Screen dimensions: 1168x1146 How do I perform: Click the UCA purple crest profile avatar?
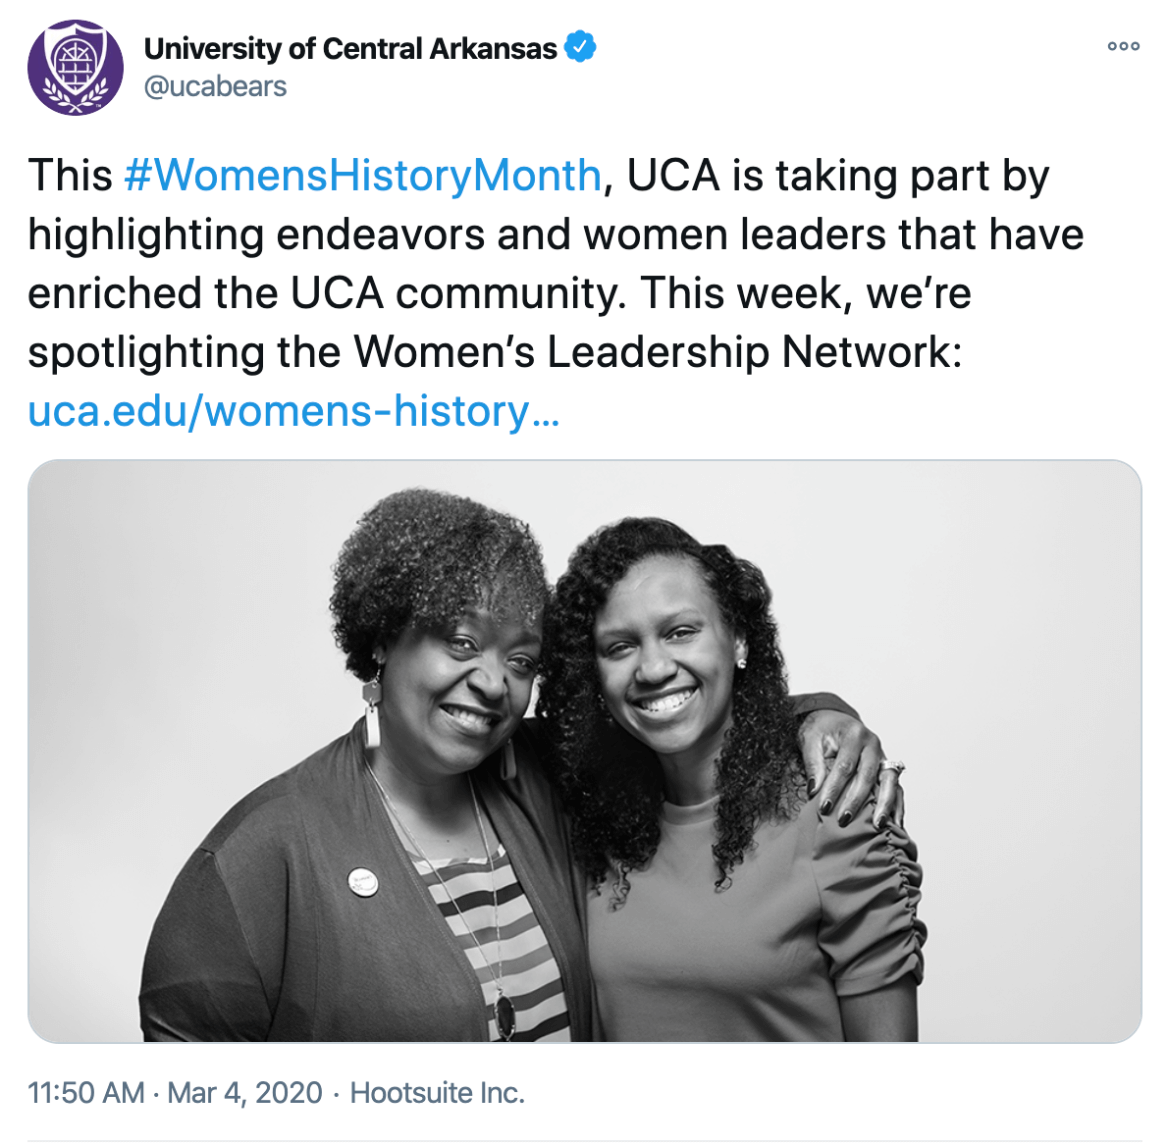click(x=75, y=68)
